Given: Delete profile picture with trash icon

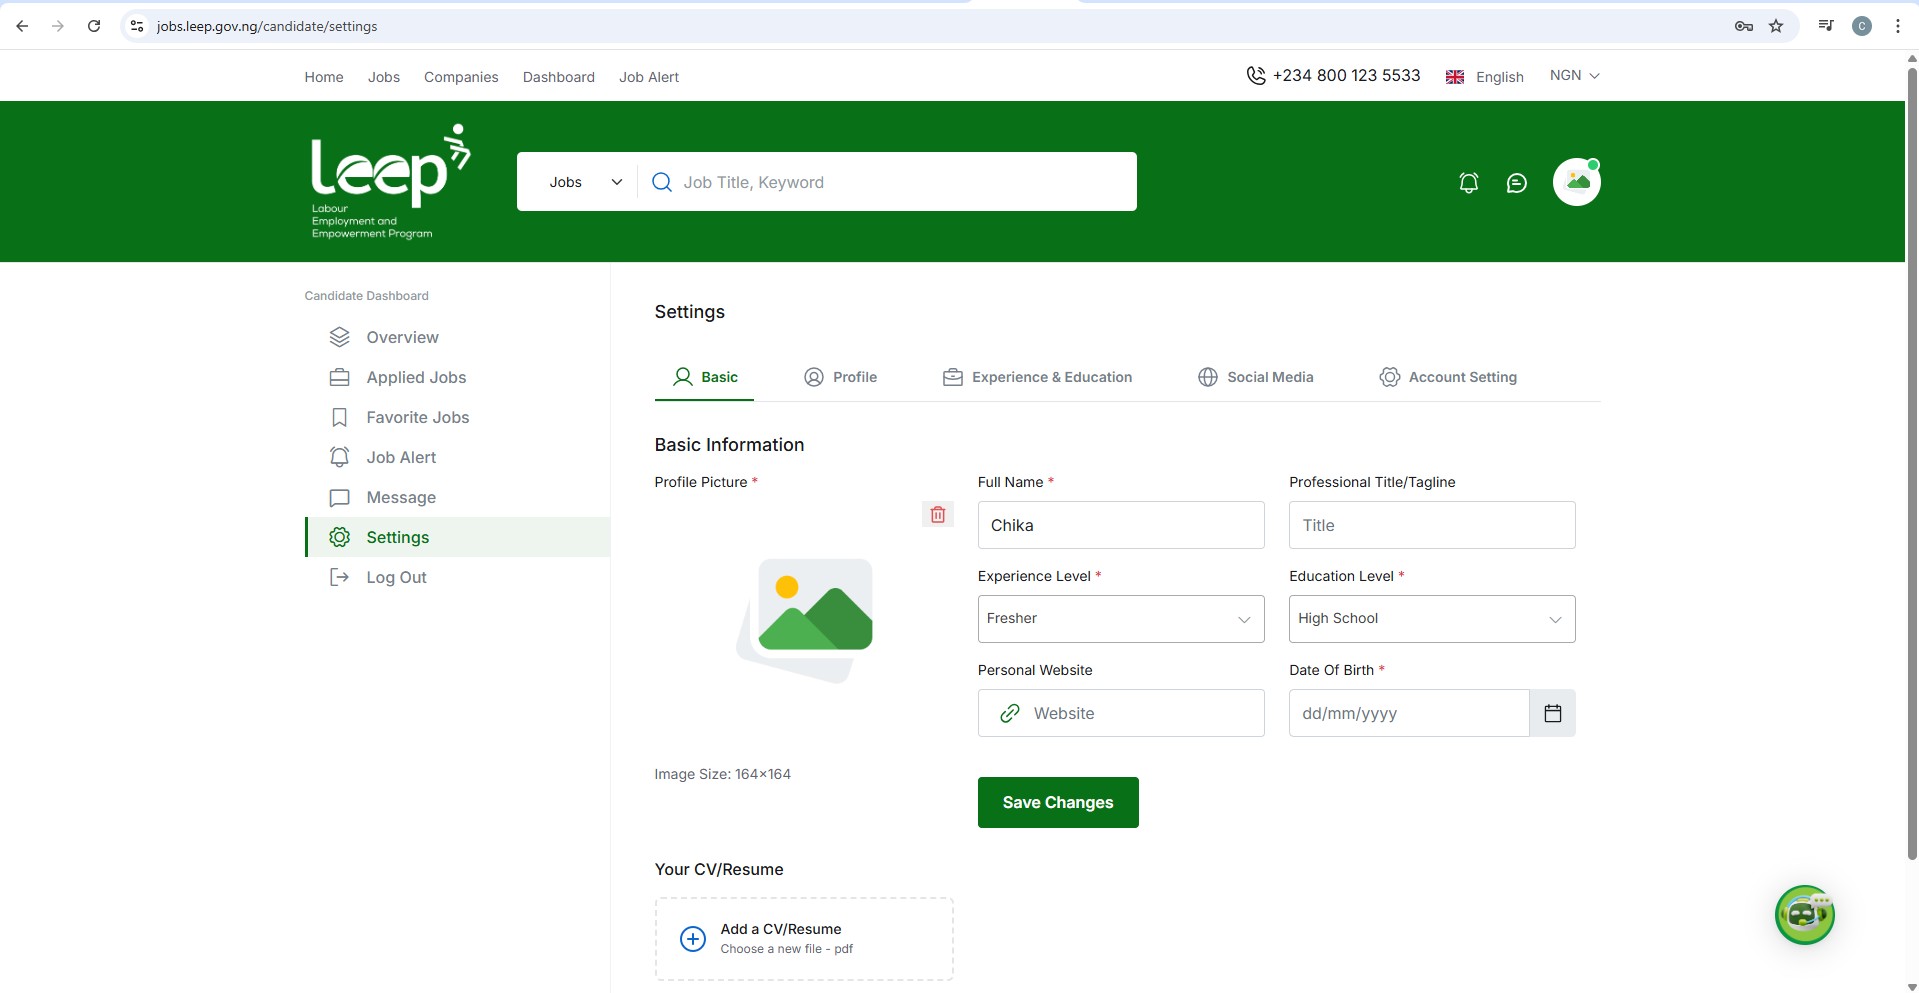Looking at the screenshot, I should pyautogui.click(x=937, y=515).
